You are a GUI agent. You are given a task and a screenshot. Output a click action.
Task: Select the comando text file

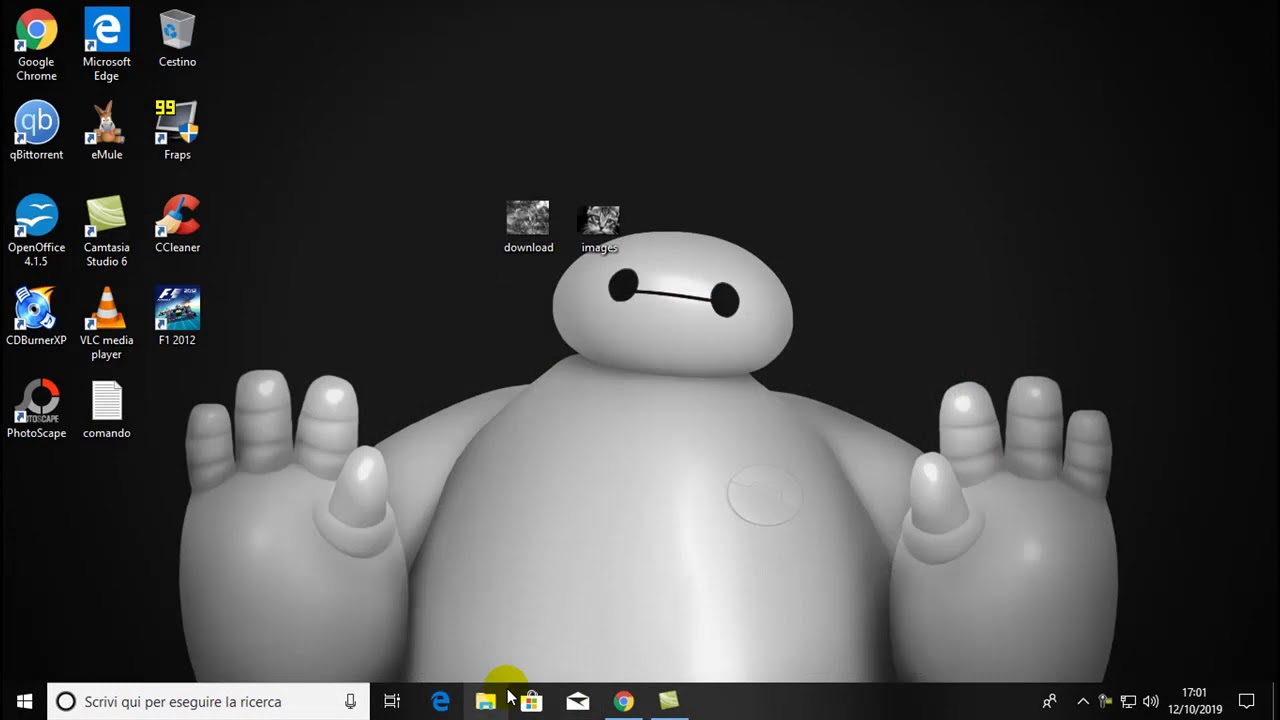(x=106, y=409)
